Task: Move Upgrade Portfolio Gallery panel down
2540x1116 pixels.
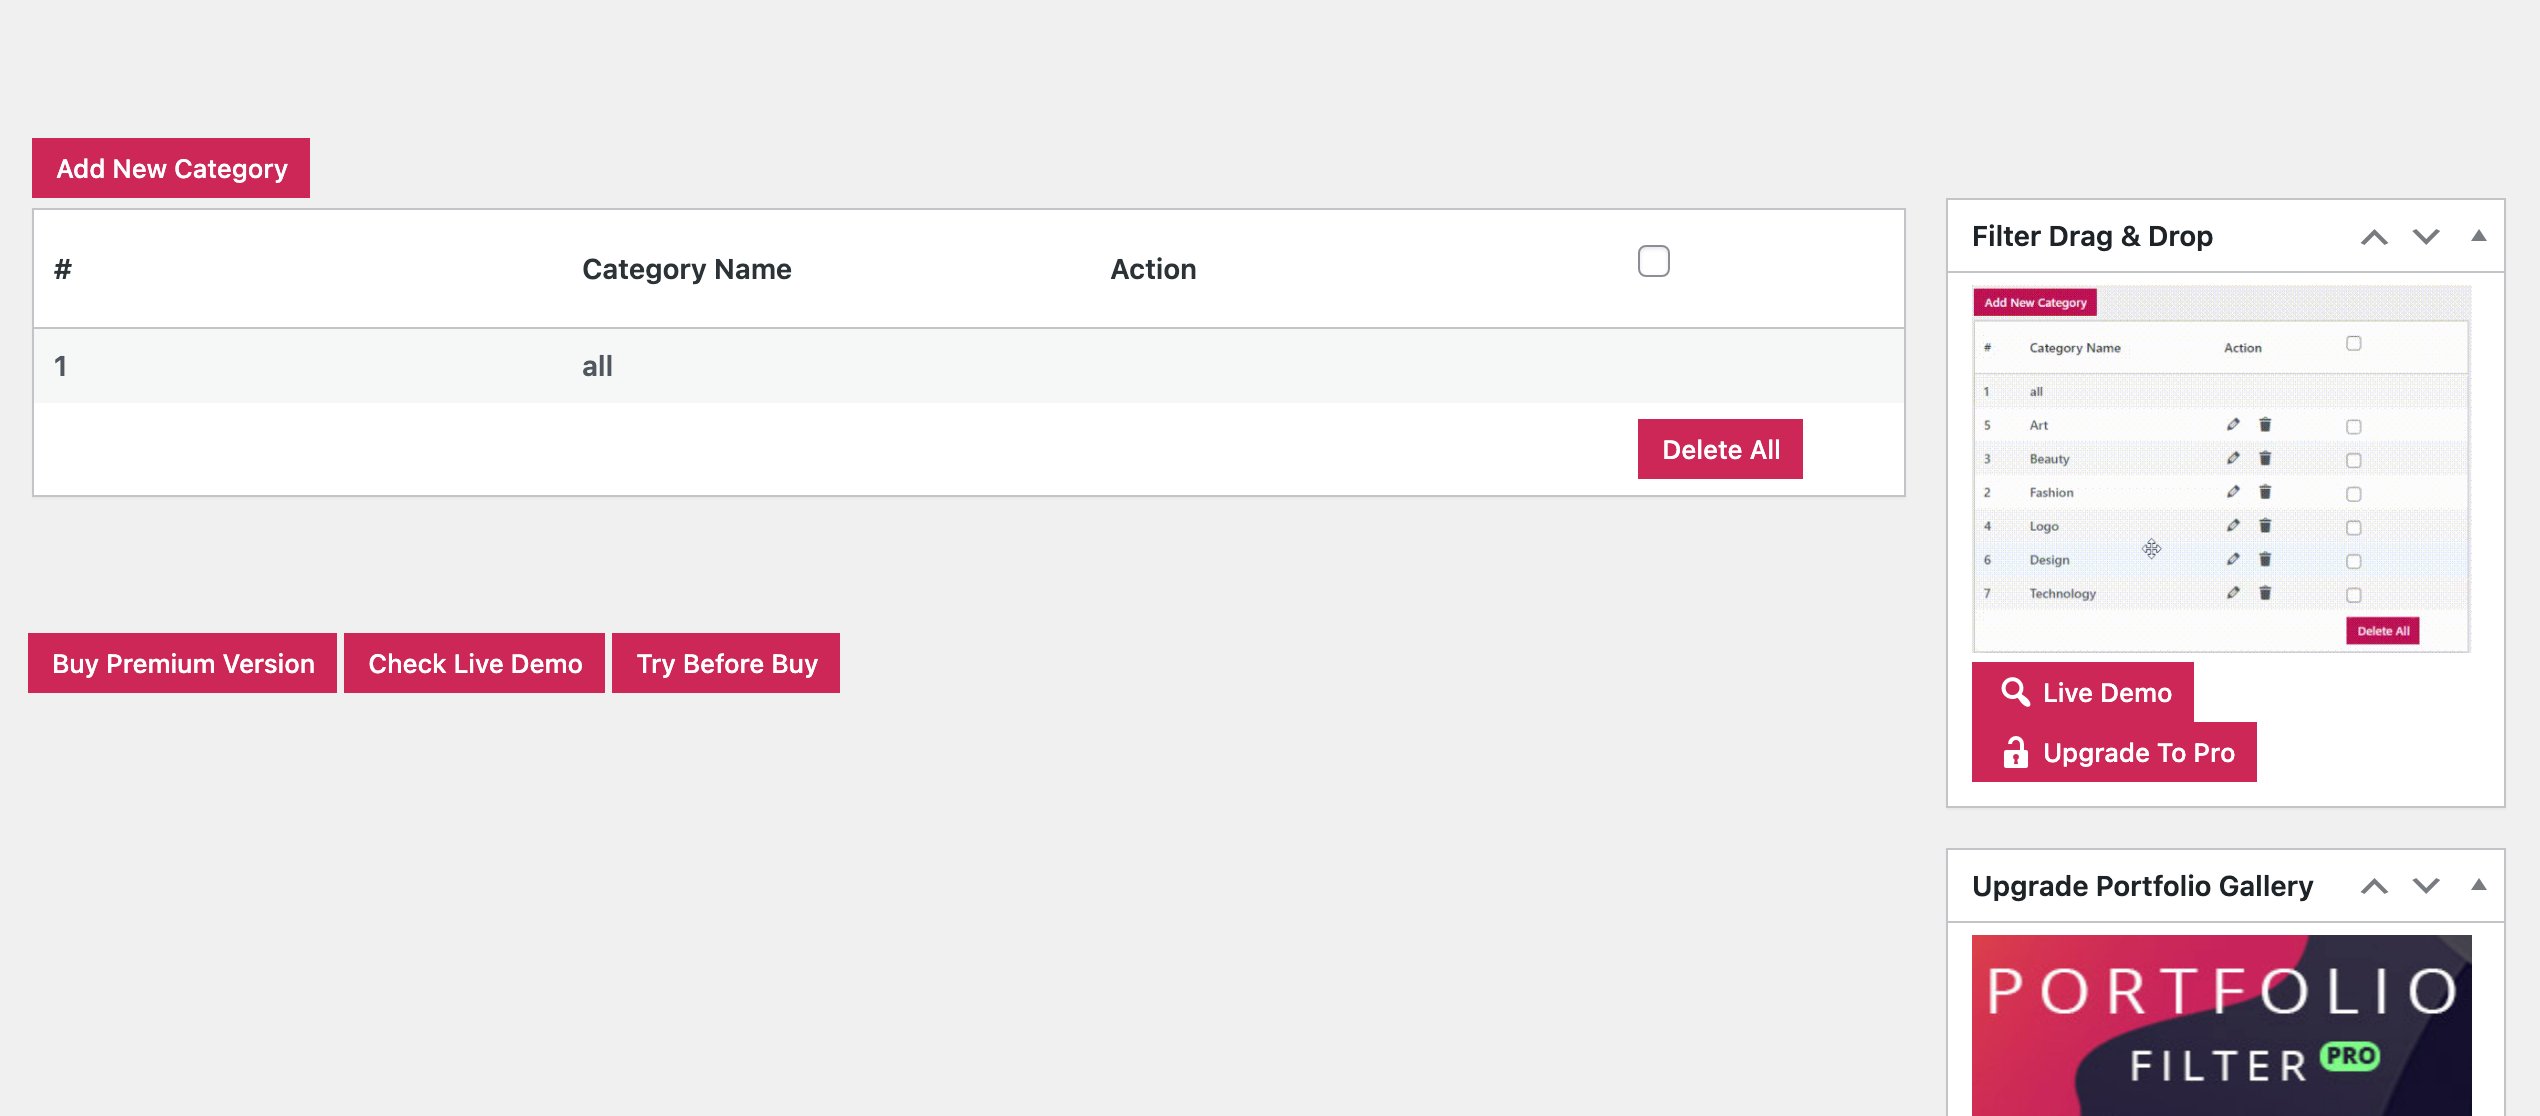Action: (x=2426, y=886)
